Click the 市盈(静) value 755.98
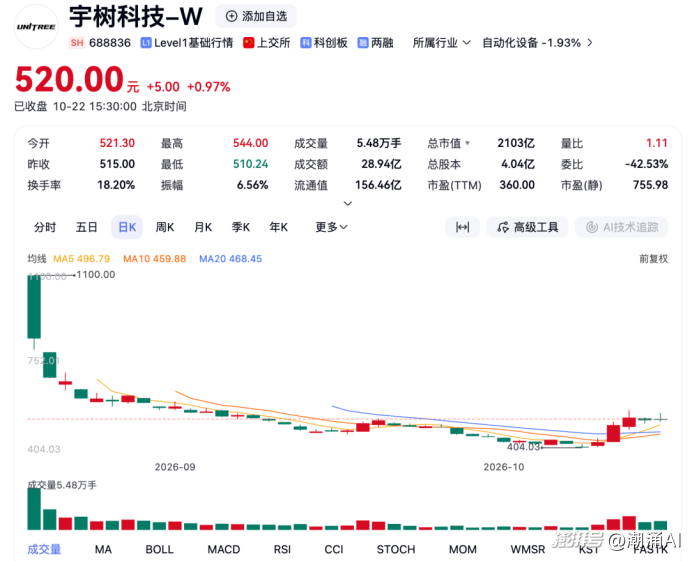This screenshot has height=561, width=690. 650,185
